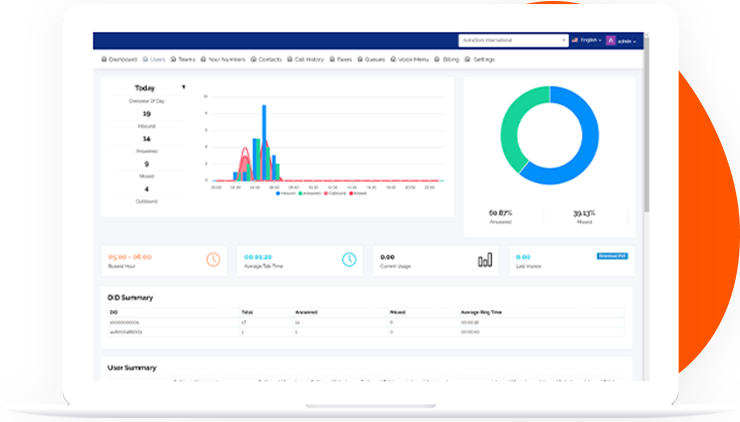Open the admin account menu
The height and width of the screenshot is (422, 740).
(x=627, y=42)
